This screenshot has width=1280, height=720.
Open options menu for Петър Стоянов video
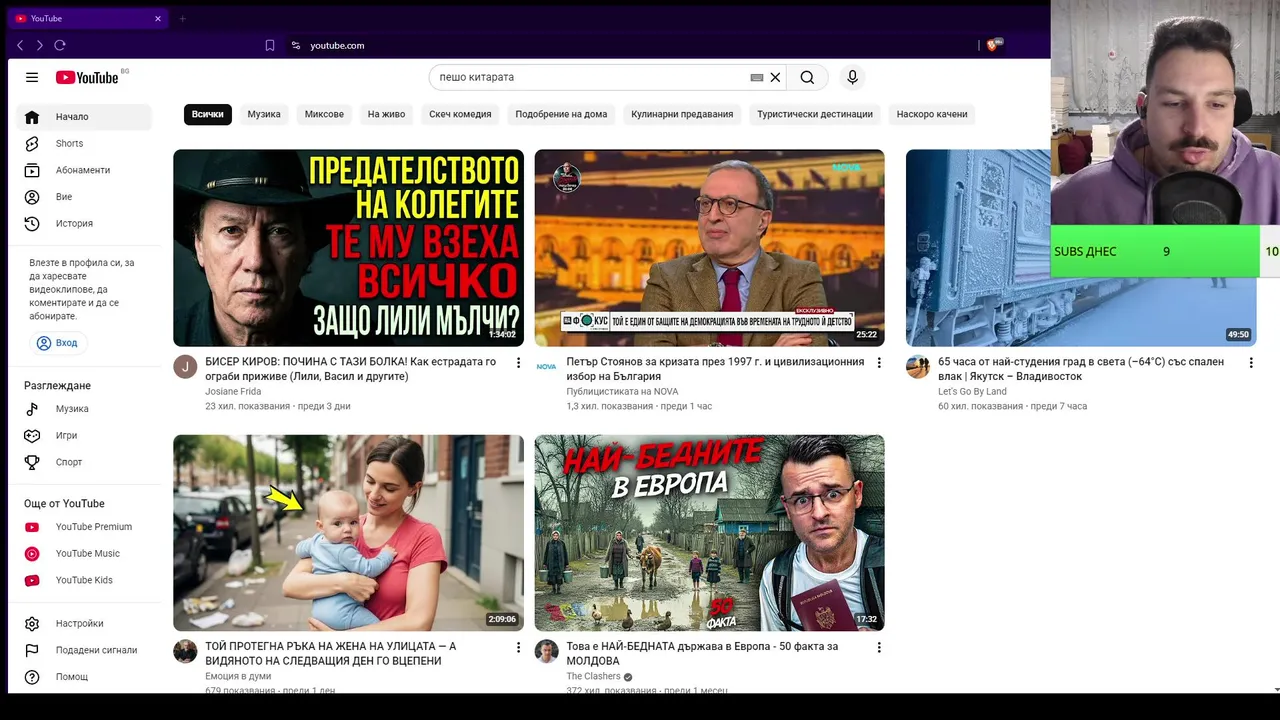pos(879,363)
